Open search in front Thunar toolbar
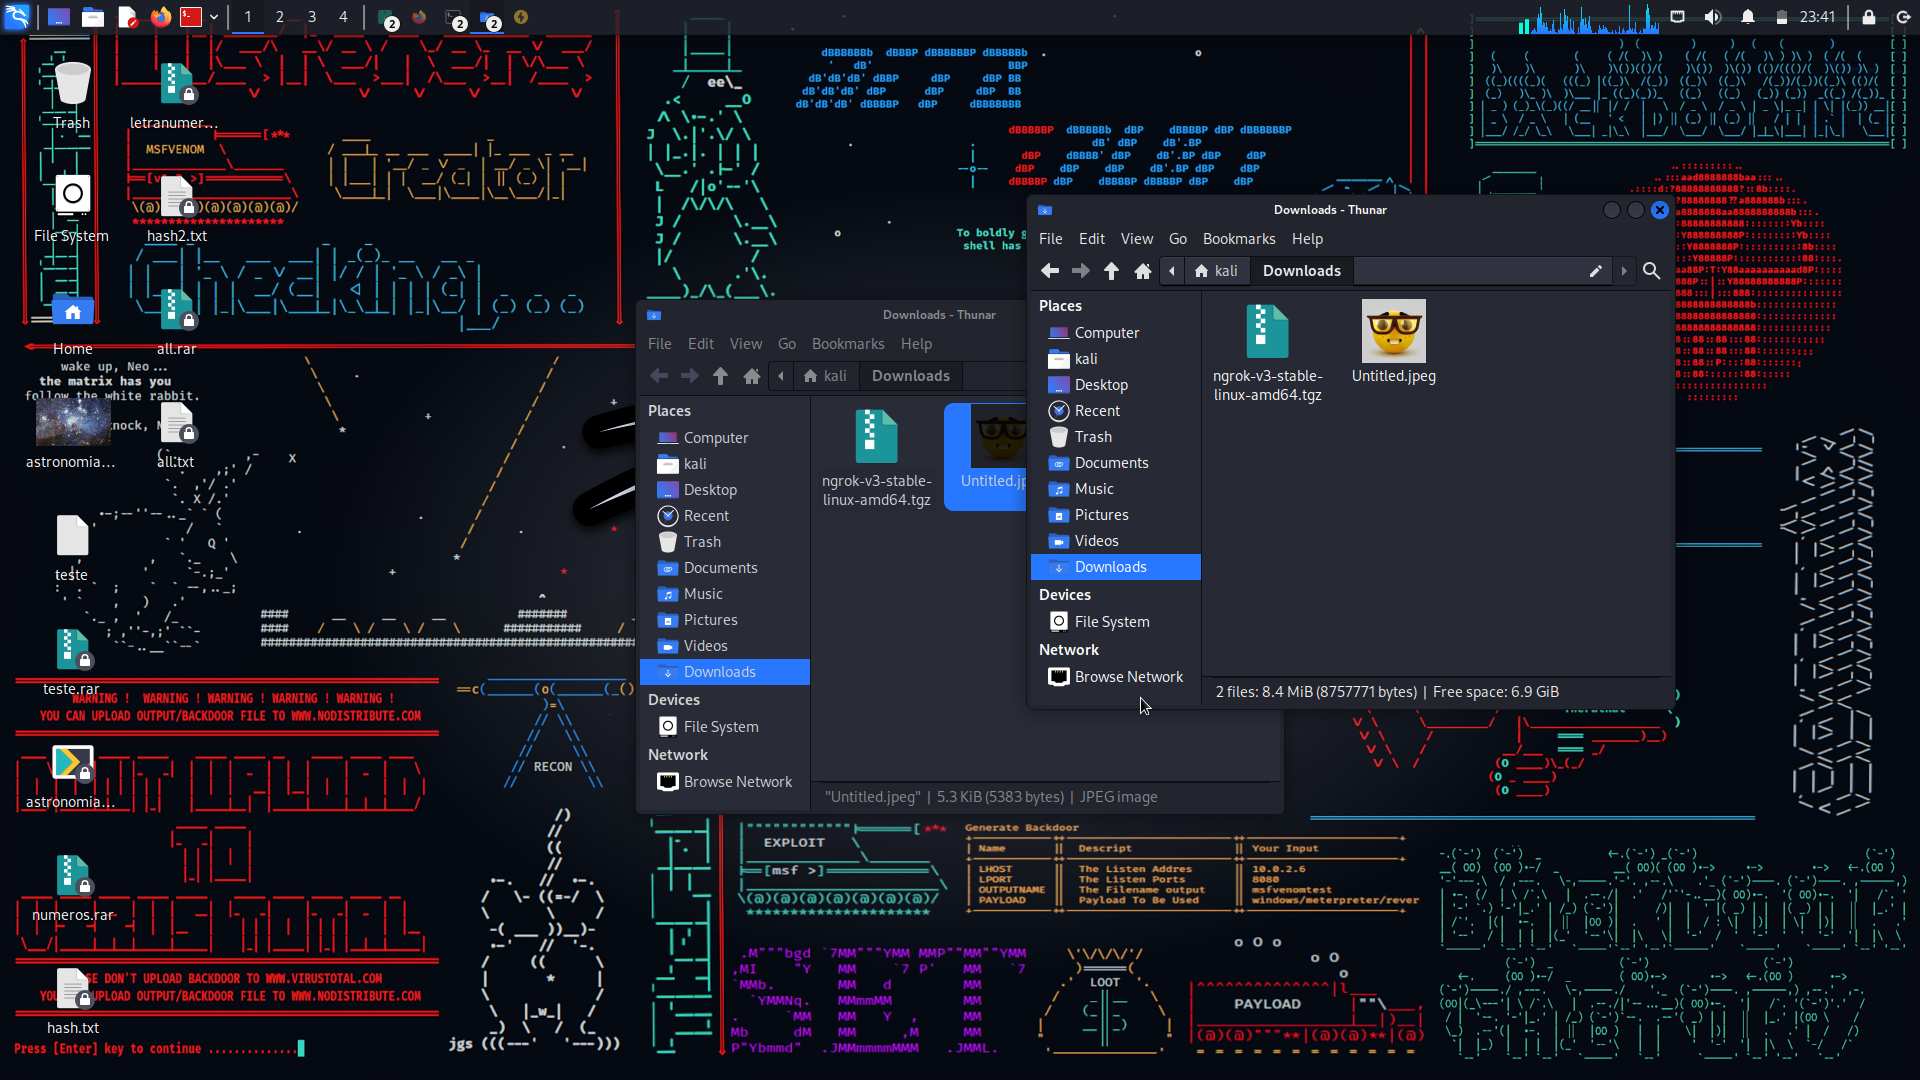This screenshot has height=1080, width=1920. click(x=1651, y=271)
